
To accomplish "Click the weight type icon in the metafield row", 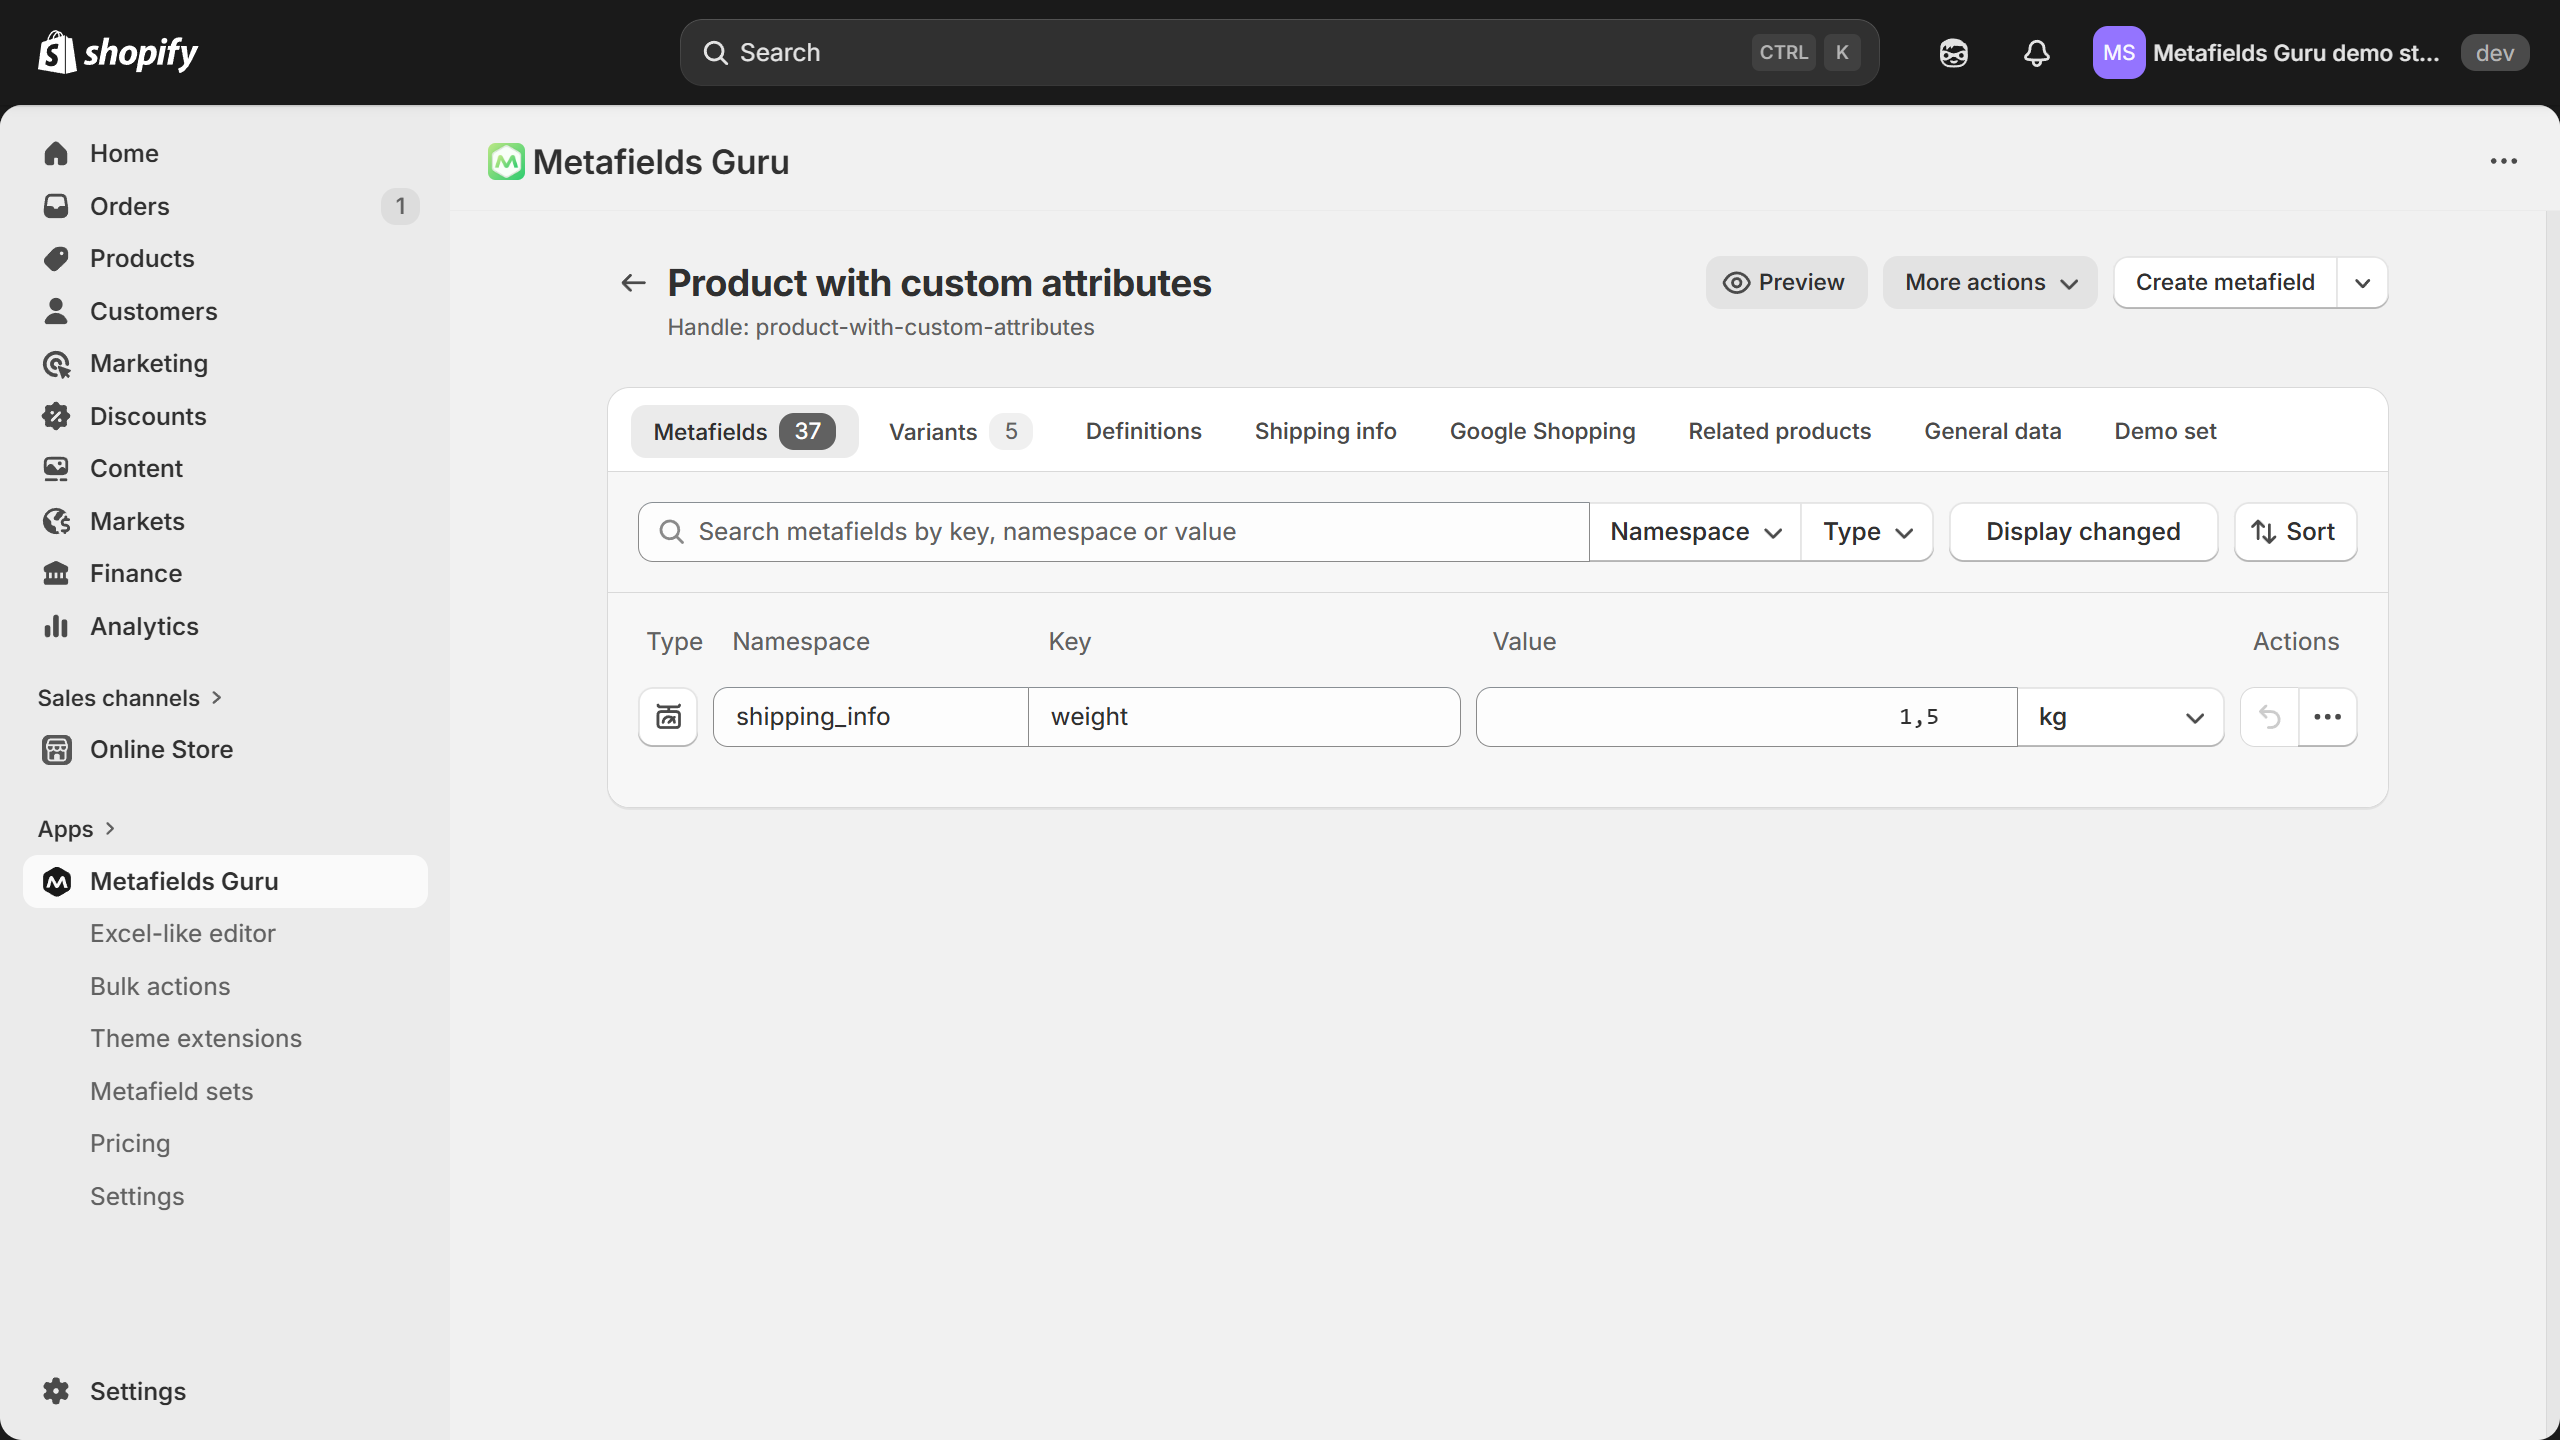I will tap(668, 716).
